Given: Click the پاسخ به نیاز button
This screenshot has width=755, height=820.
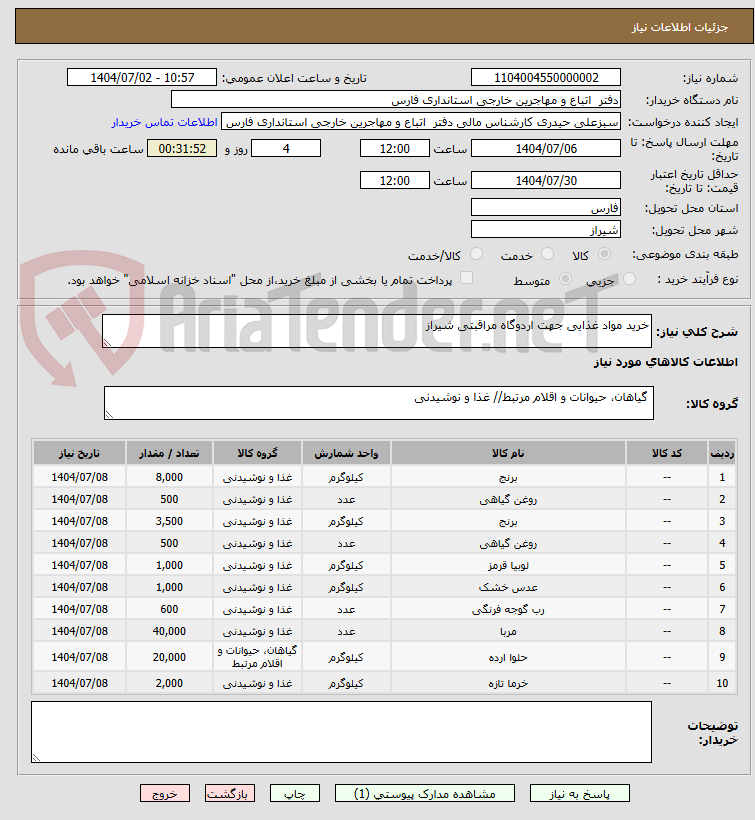Looking at the screenshot, I should tap(579, 793).
